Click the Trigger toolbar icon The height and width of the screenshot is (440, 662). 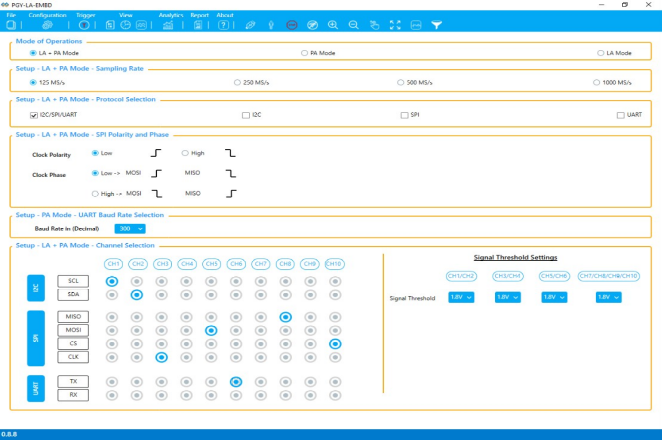pyautogui.click(x=86, y=24)
